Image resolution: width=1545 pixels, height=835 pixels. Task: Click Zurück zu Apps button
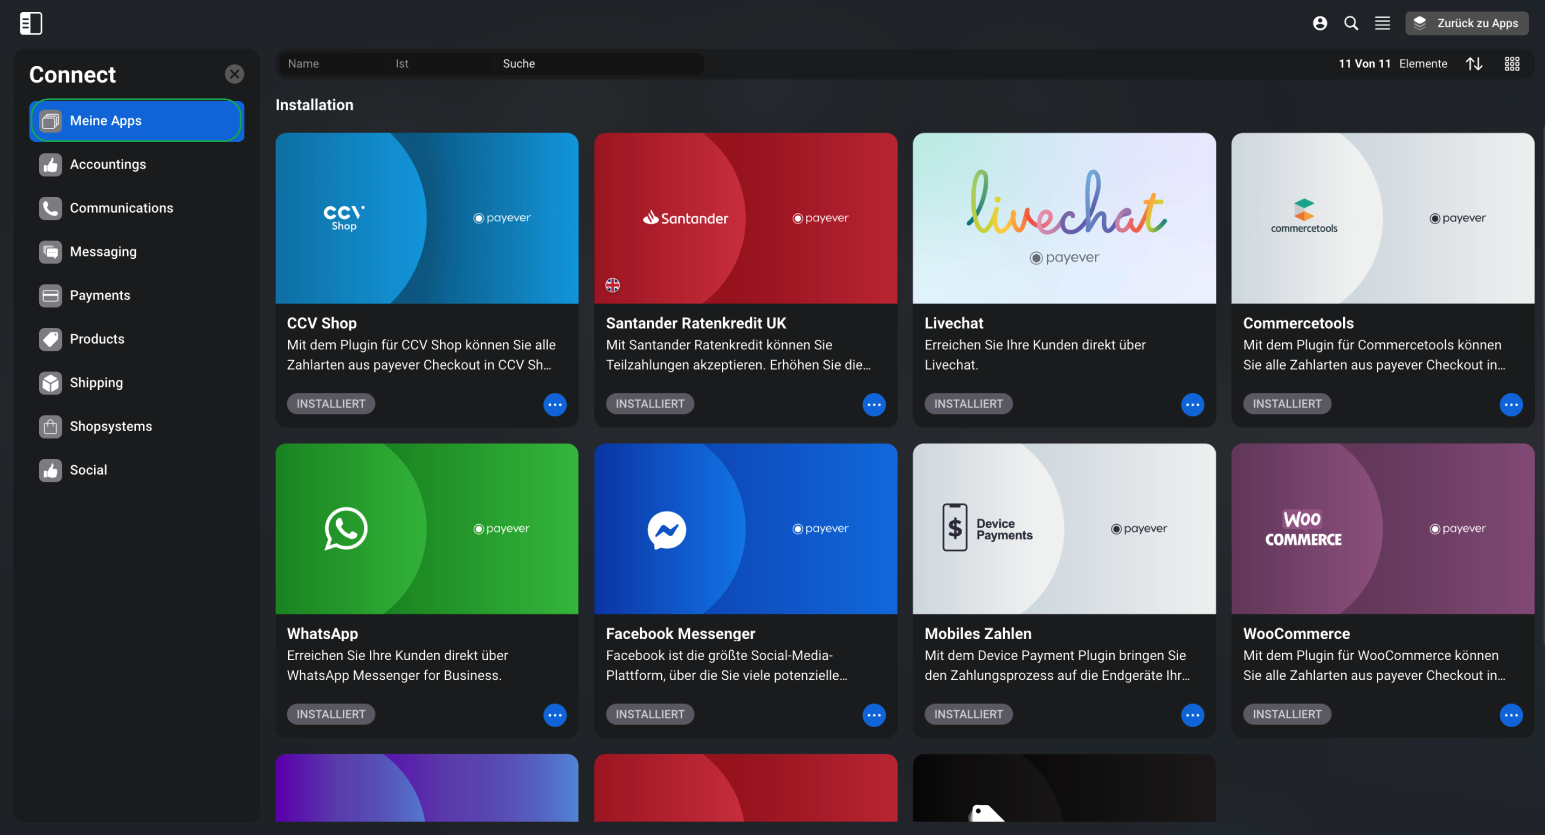pyautogui.click(x=1467, y=23)
